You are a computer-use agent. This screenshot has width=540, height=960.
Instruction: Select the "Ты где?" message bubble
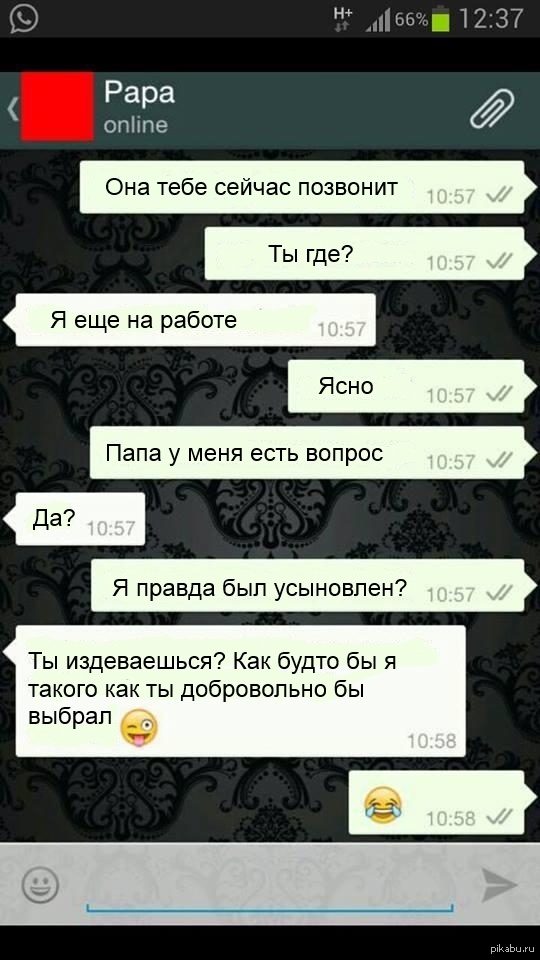[x=365, y=253]
